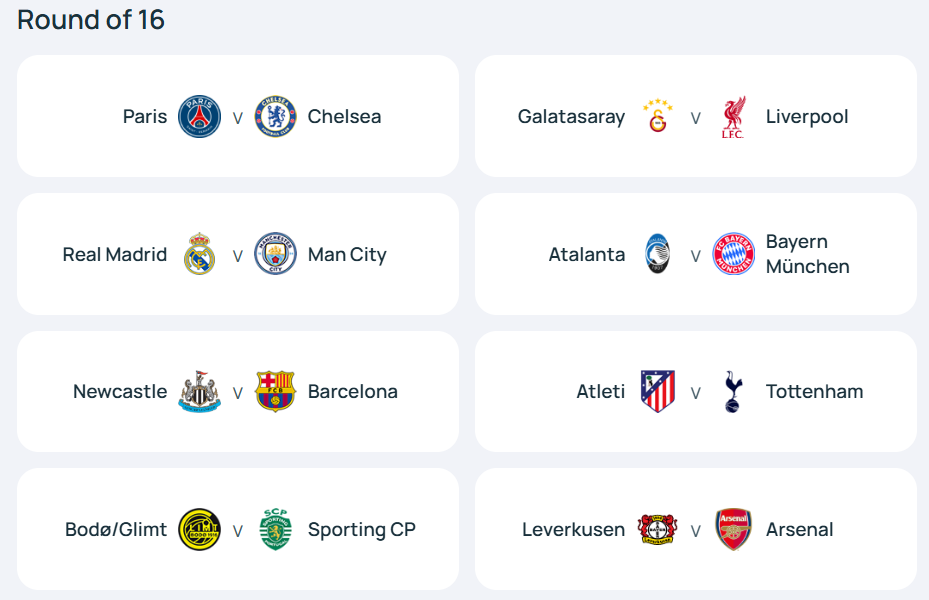929x600 pixels.
Task: Click the FC Barcelona blaugrana badge
Action: point(277,391)
